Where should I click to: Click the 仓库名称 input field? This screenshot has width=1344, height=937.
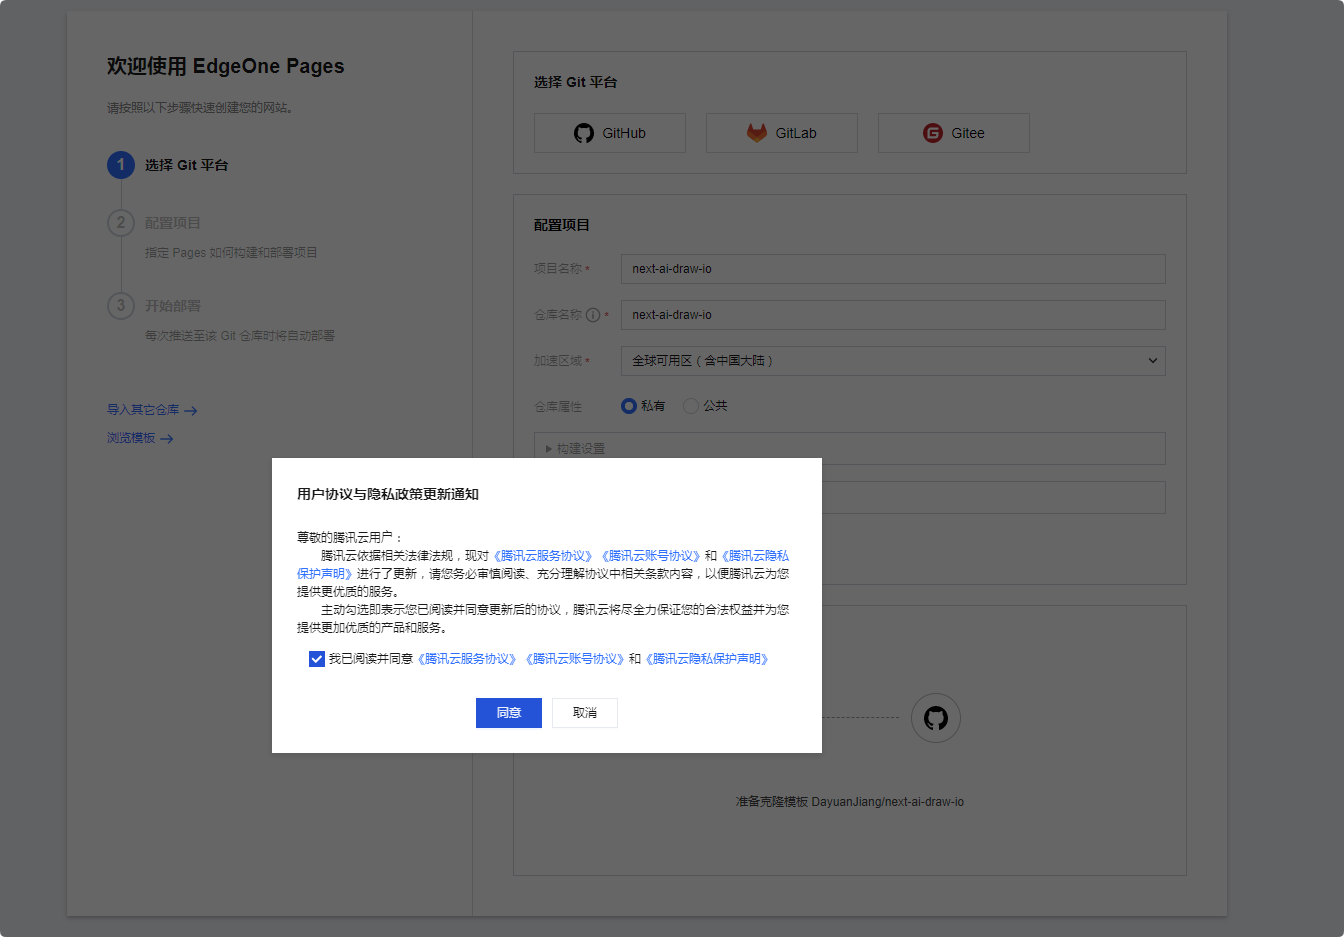pyautogui.click(x=893, y=315)
